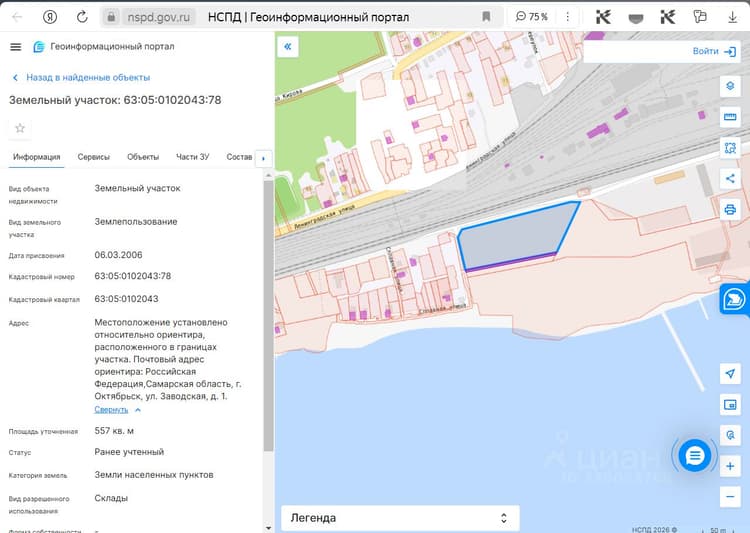Go back with the browser back arrow
Screen dimensions: 750x533
click(x=17, y=17)
